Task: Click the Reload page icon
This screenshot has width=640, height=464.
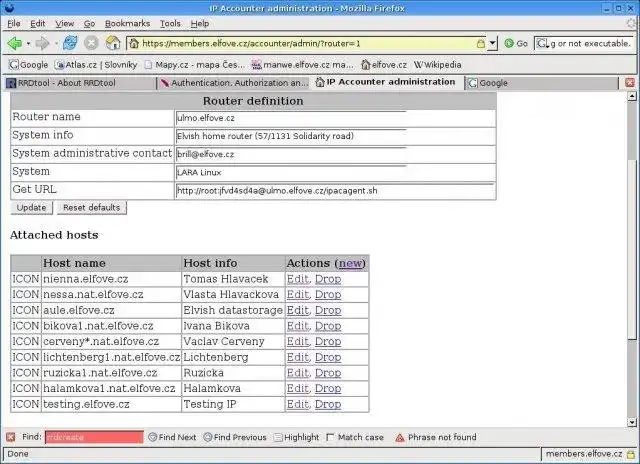Action: [70, 43]
